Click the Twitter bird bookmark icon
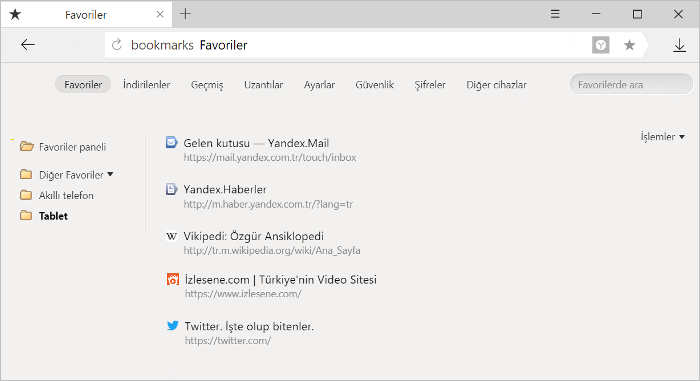This screenshot has width=700, height=381. pyautogui.click(x=172, y=326)
